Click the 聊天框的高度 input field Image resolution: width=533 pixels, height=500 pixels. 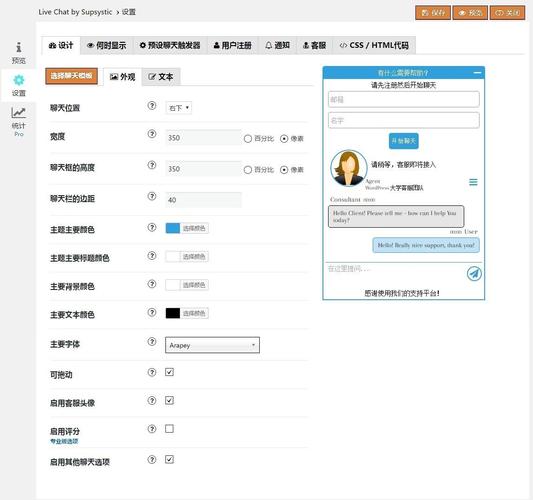[x=203, y=169]
